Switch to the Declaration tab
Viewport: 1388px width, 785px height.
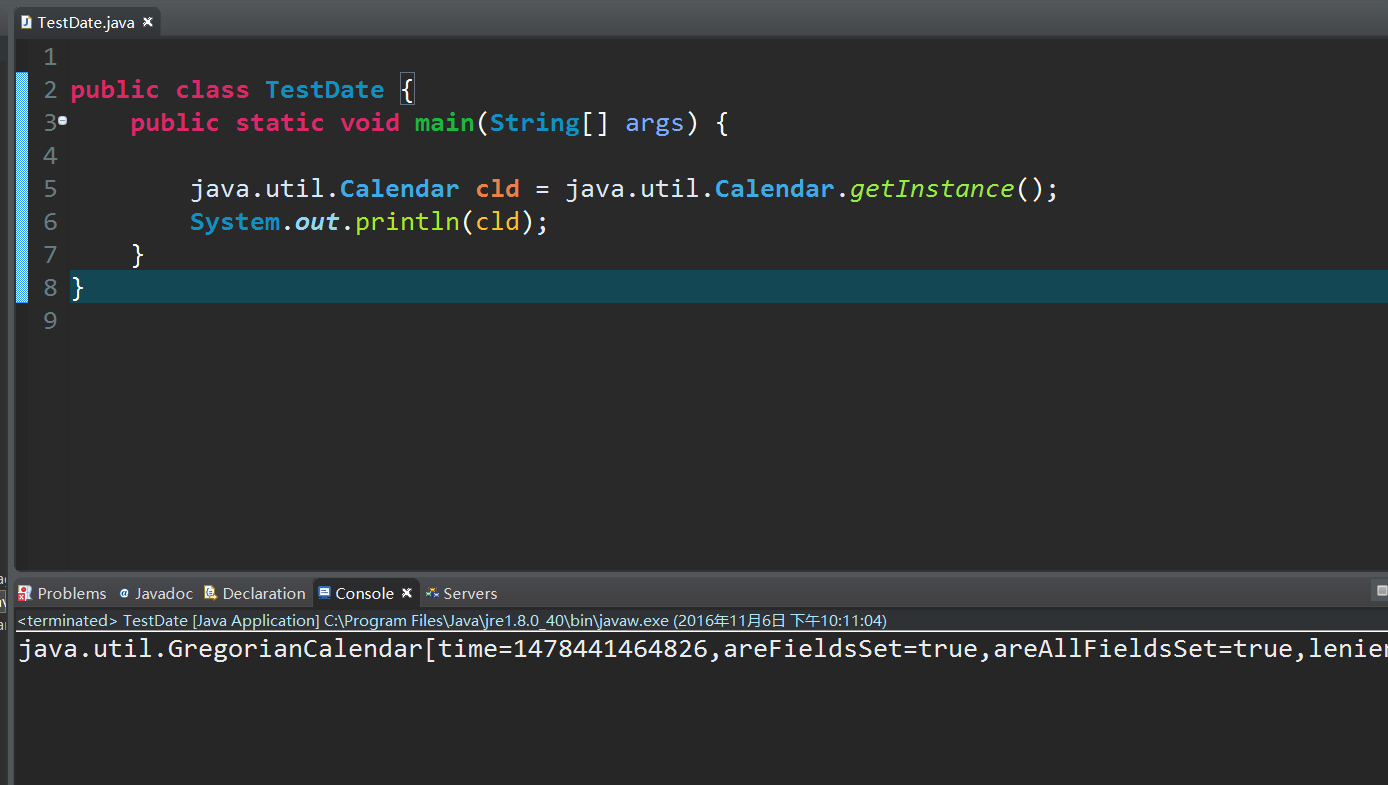263,593
